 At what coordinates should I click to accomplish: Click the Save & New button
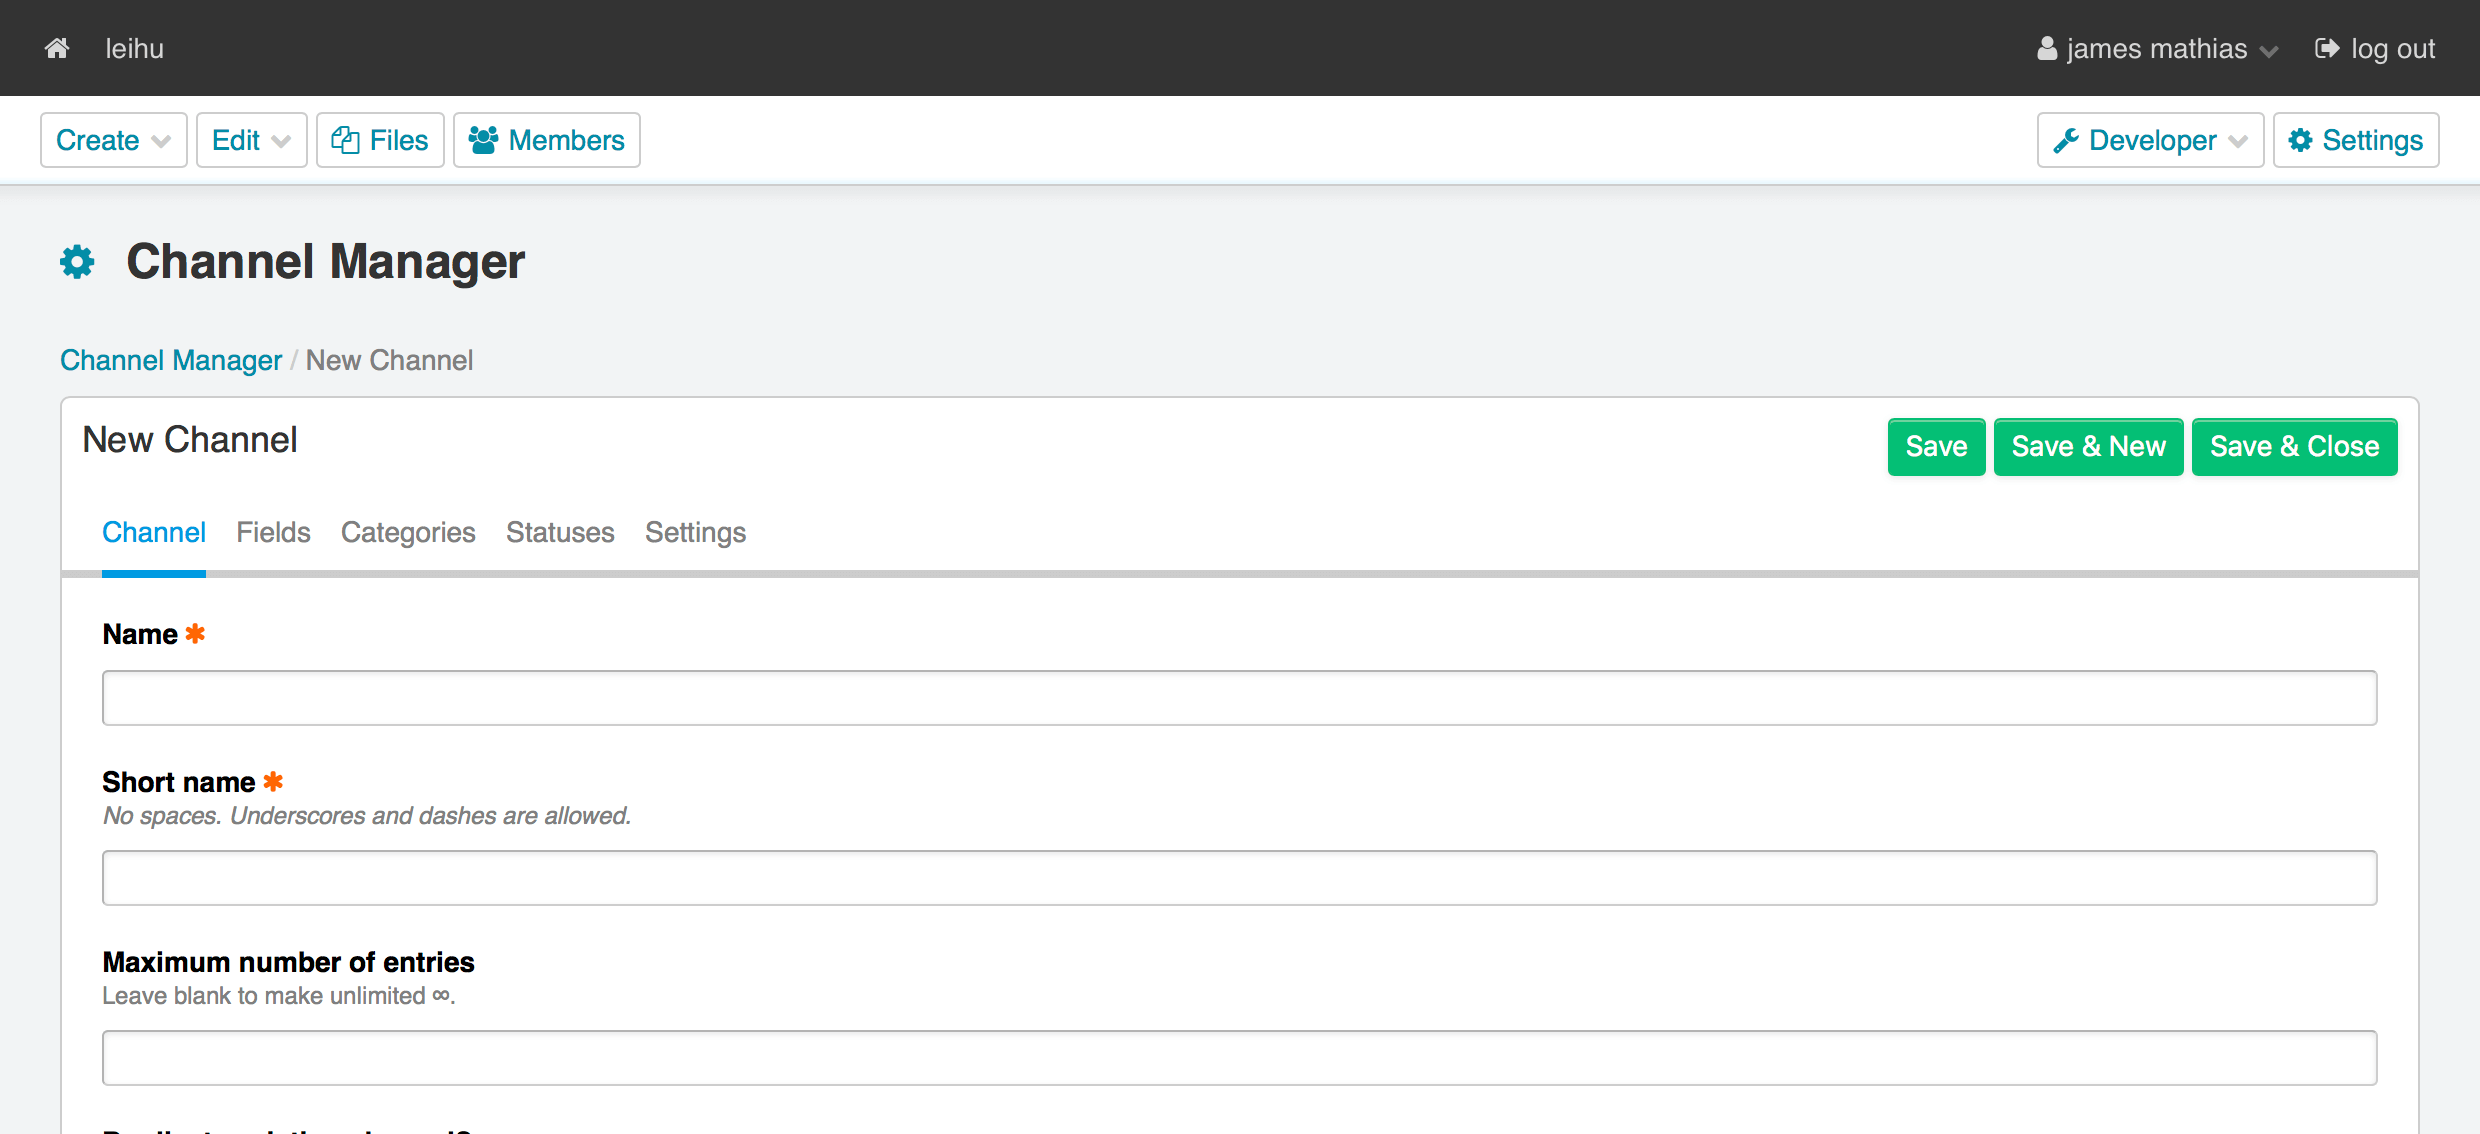[2088, 447]
